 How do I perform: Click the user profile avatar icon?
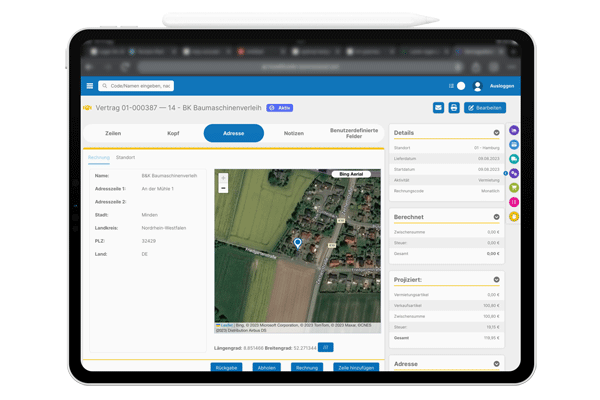click(x=477, y=86)
